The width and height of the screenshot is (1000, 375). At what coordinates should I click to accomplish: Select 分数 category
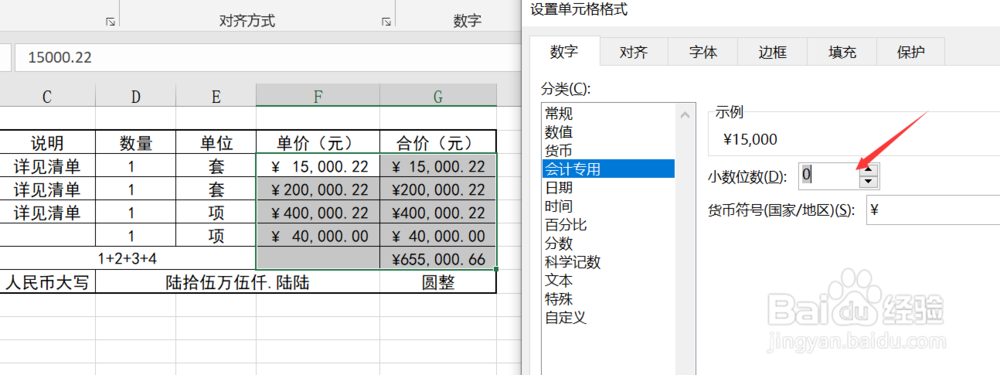pyautogui.click(x=608, y=243)
